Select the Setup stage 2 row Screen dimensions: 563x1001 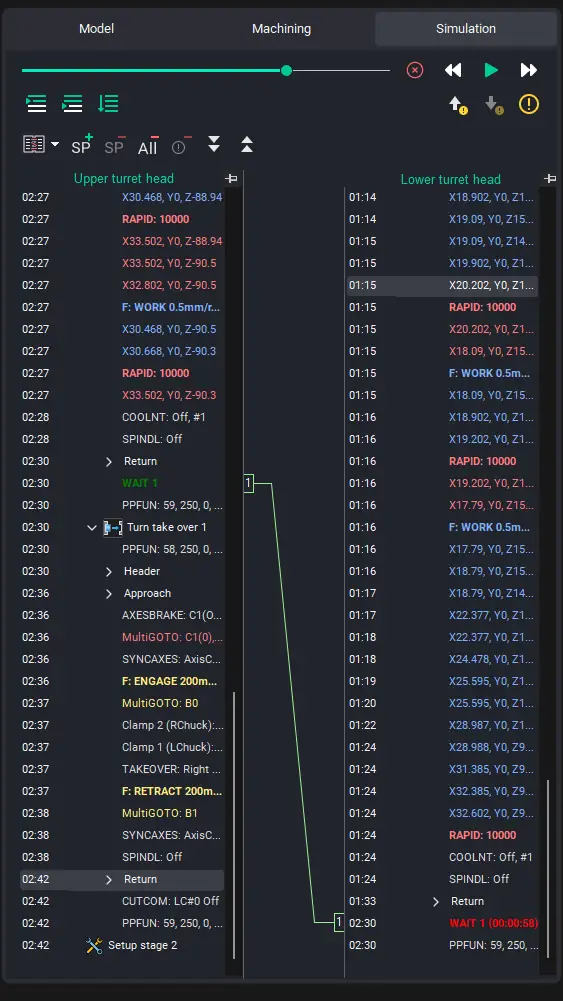point(122,945)
